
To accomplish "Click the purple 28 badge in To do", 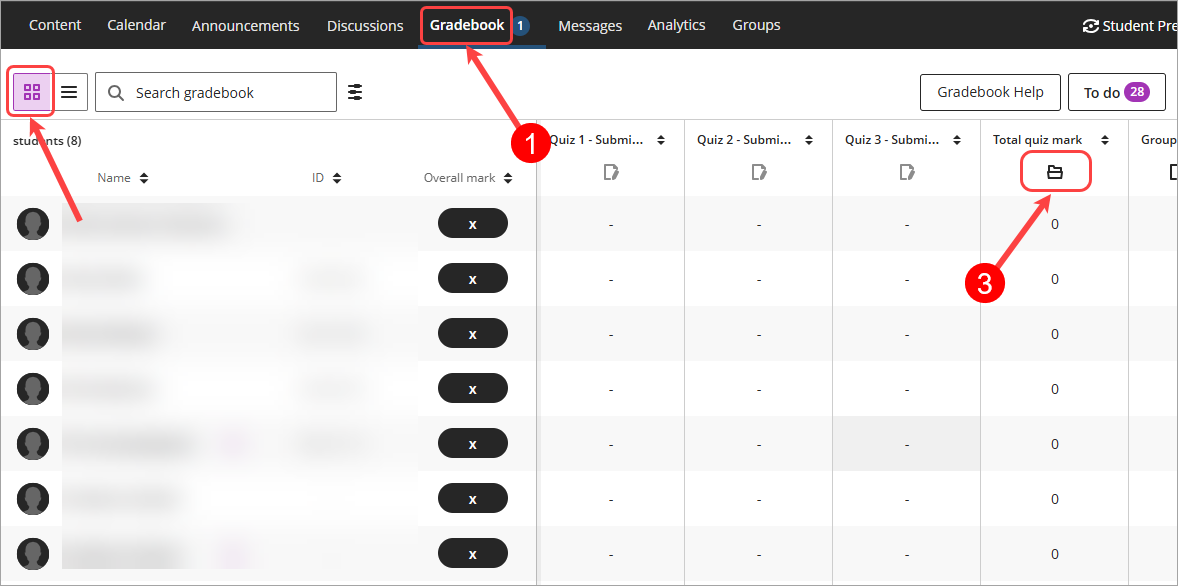I will (x=1137, y=92).
